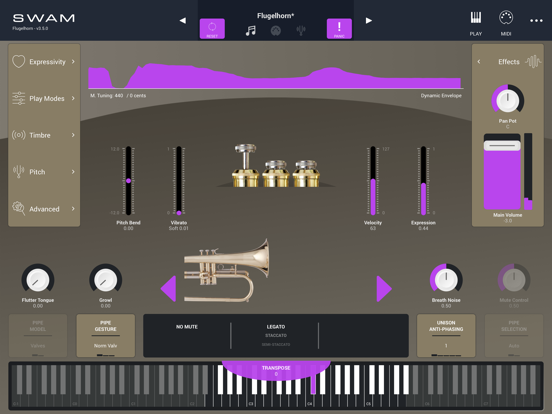Viewport: 552px width, 414px height.
Task: Open the Play keyboard view
Action: pyautogui.click(x=476, y=23)
